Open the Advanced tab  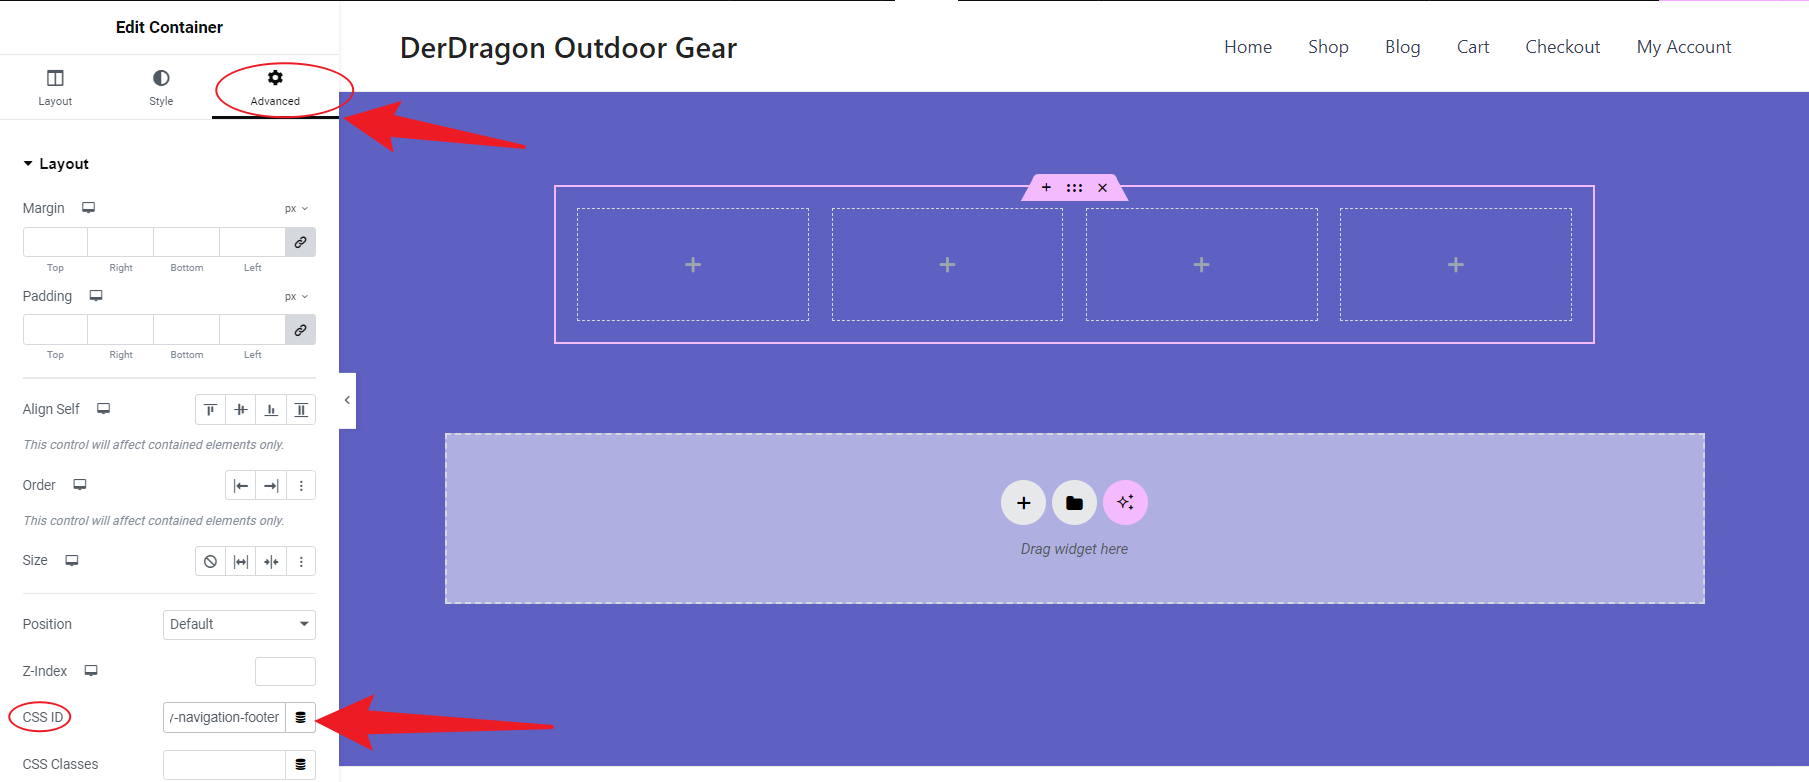click(275, 87)
